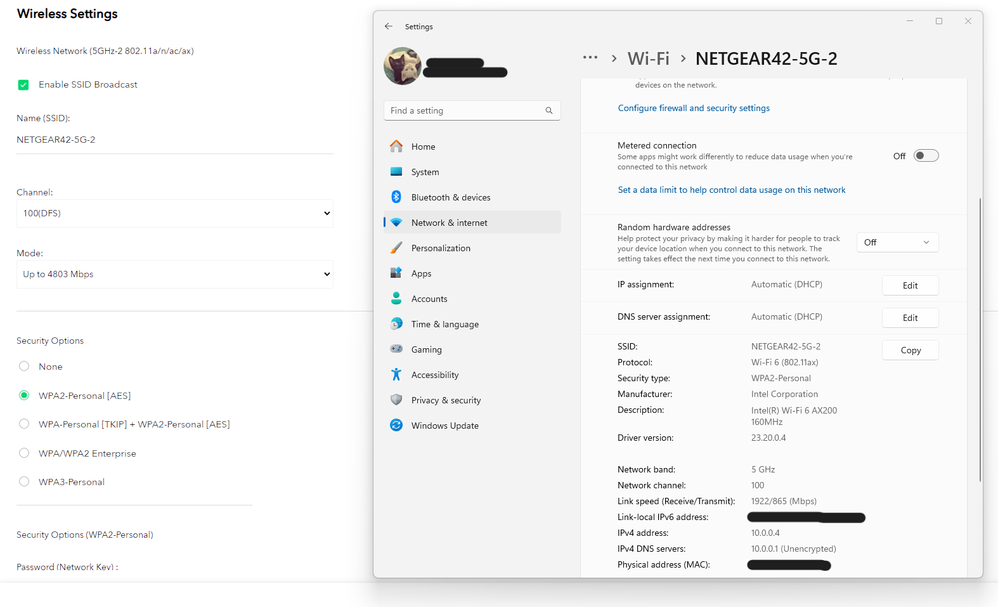Click the Gaming controller icon

[x=396, y=349]
